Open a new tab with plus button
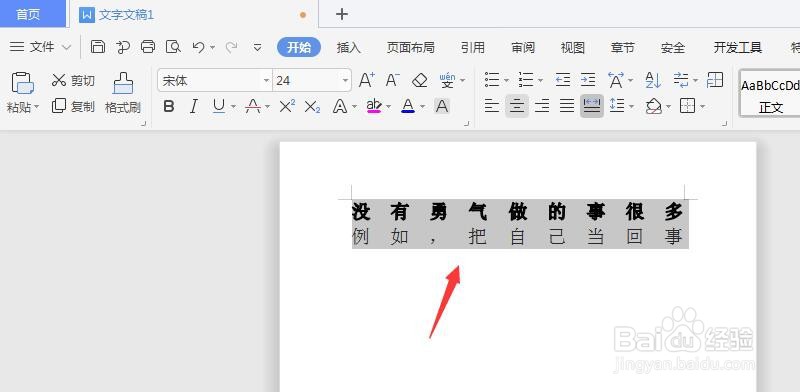 (342, 14)
